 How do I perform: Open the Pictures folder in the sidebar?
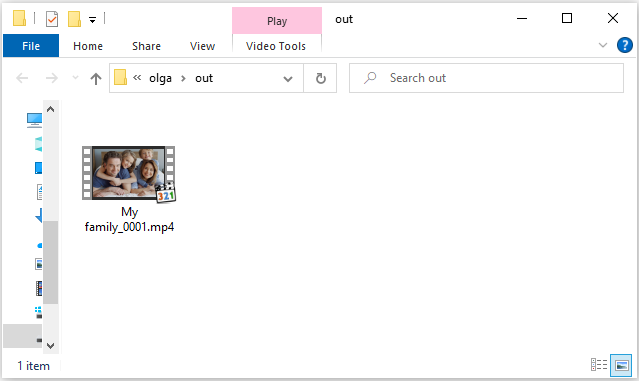pos(39,264)
